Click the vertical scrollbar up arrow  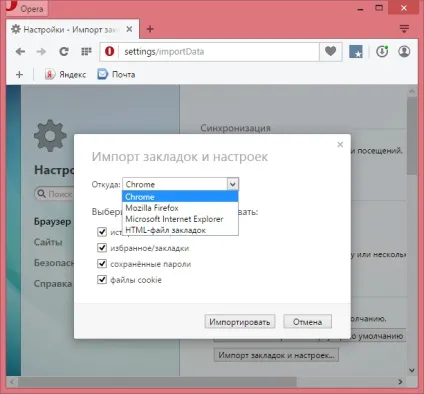(x=412, y=91)
